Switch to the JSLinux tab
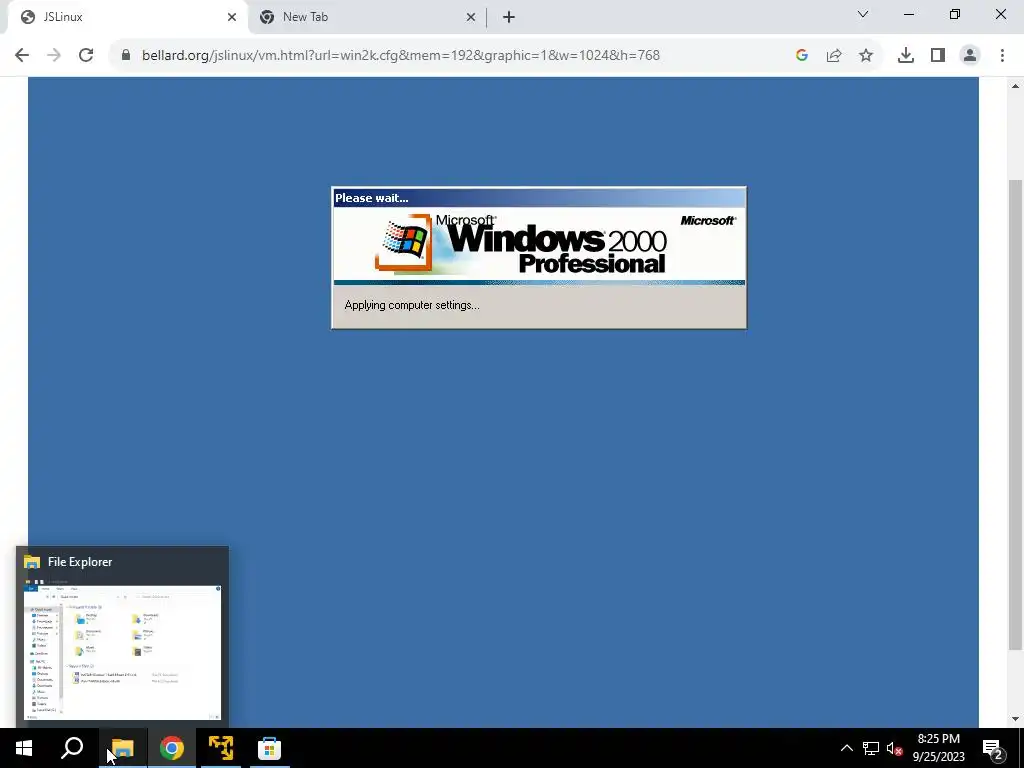The image size is (1024, 768). (127, 18)
